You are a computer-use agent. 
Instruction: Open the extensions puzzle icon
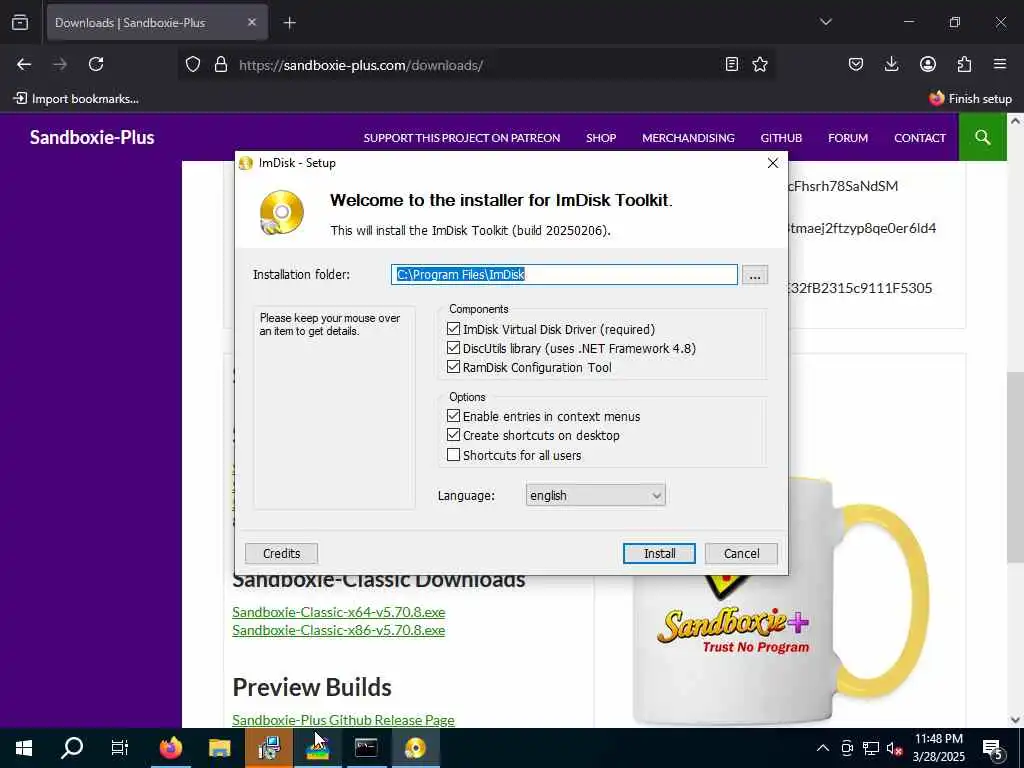(964, 64)
